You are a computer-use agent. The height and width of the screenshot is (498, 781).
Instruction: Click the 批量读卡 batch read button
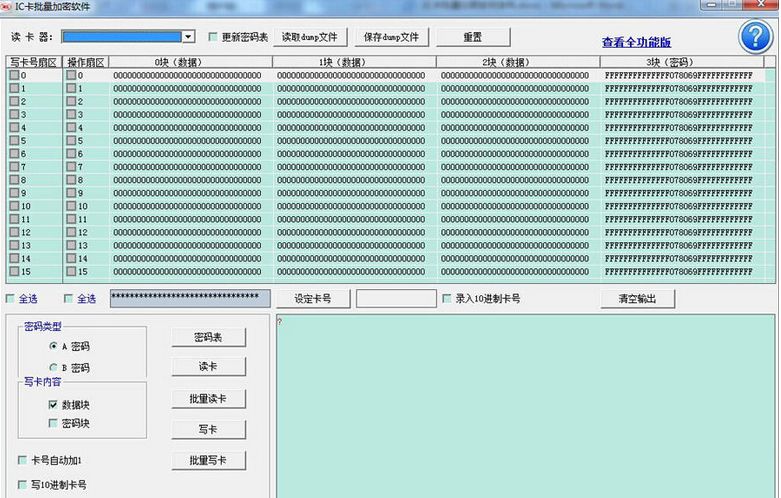coord(208,398)
